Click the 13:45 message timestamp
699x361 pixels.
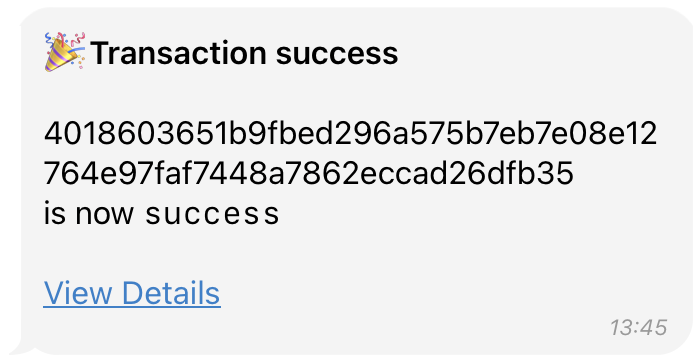(638, 328)
